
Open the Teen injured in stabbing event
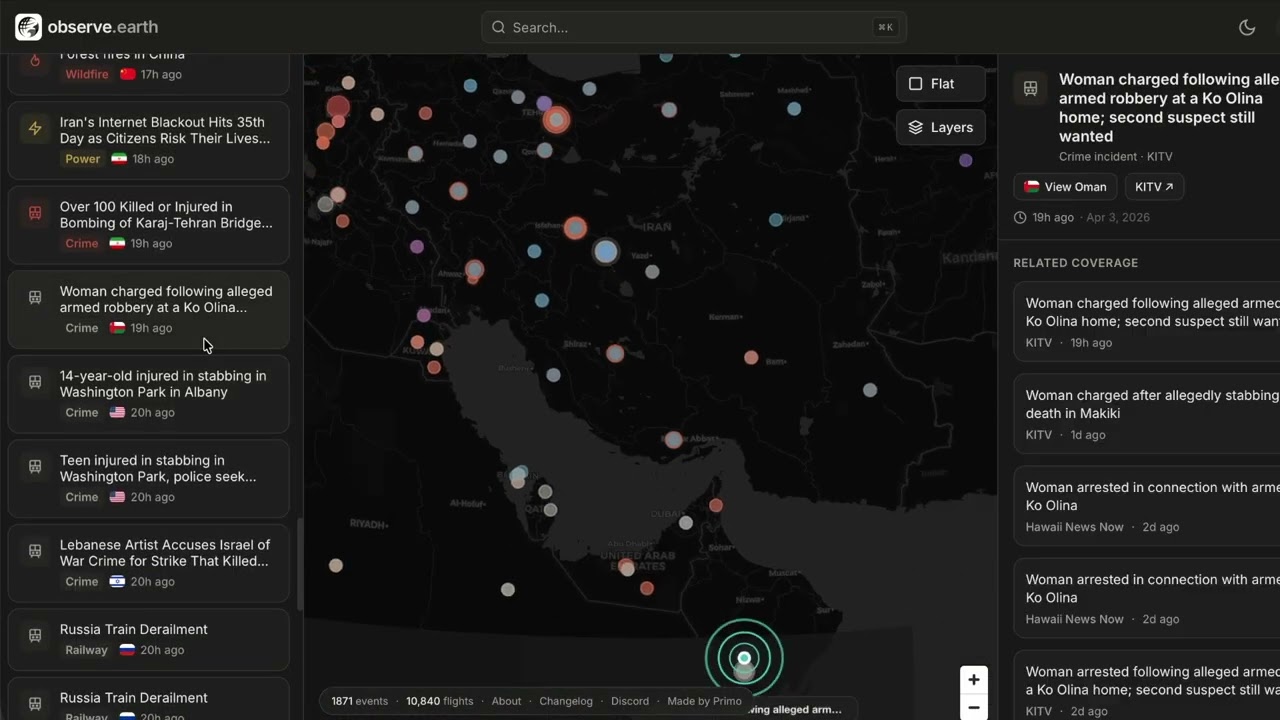pos(149,478)
